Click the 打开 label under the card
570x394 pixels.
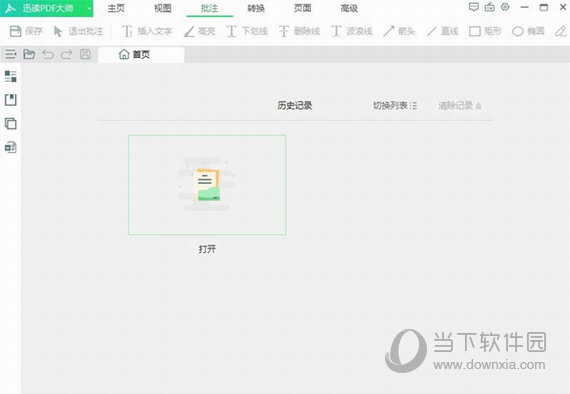(207, 249)
